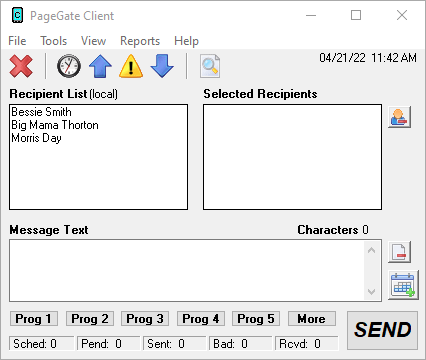The image size is (426, 360).
Task: Click the Rcvd: 0 status field
Action: tap(307, 344)
